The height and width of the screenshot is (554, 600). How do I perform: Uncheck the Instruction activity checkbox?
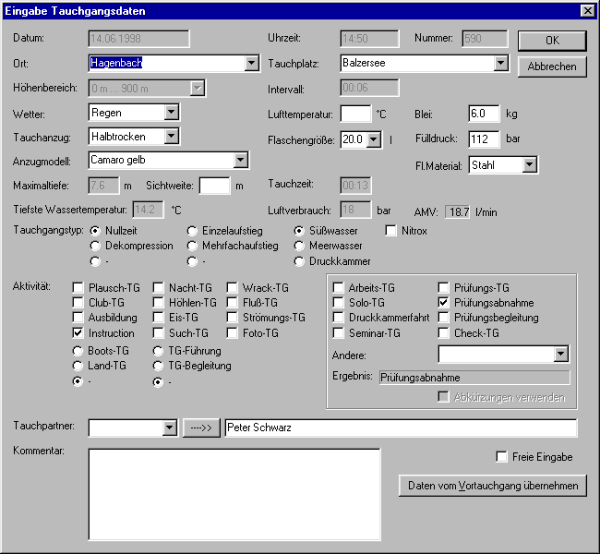click(x=79, y=332)
